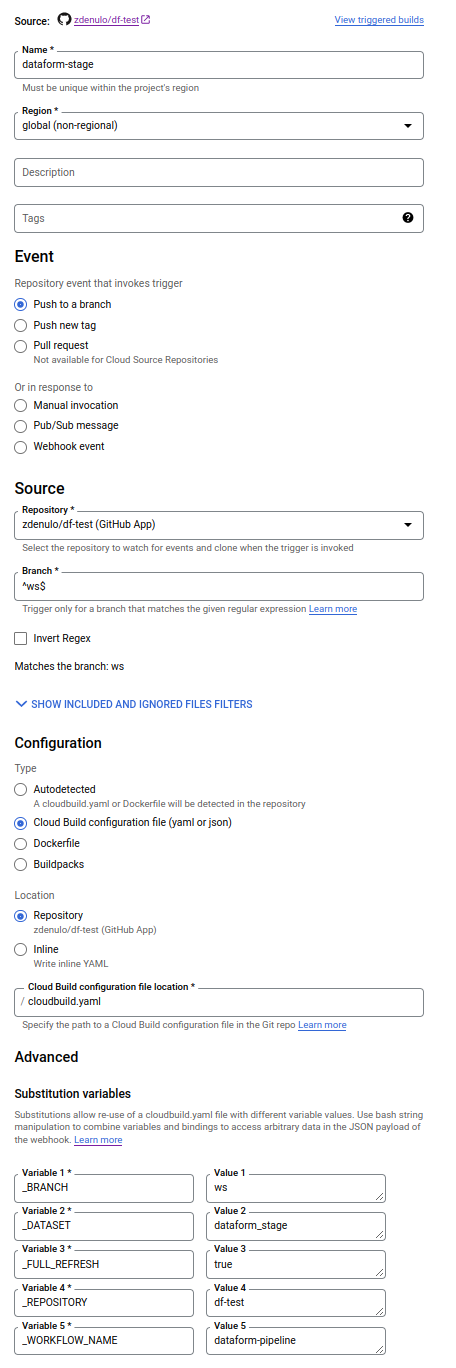The width and height of the screenshot is (456, 1368).
Task: Open the external link icon next to zdenulo/df-test
Action: (146, 20)
